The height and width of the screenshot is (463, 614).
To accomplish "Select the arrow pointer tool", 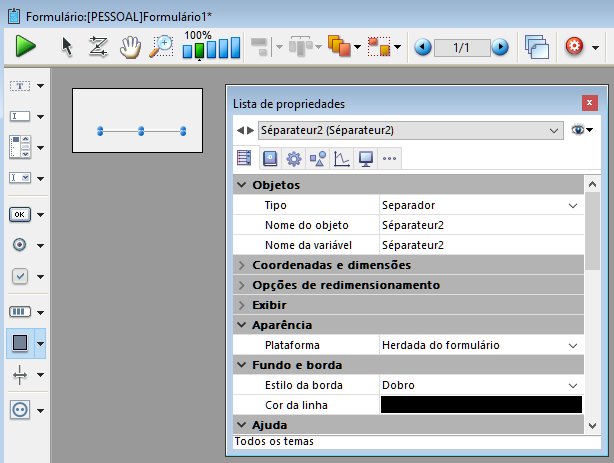I will point(67,46).
